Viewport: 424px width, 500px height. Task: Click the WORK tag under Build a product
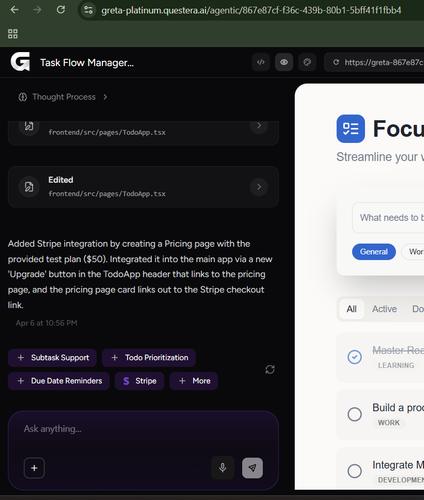388,423
